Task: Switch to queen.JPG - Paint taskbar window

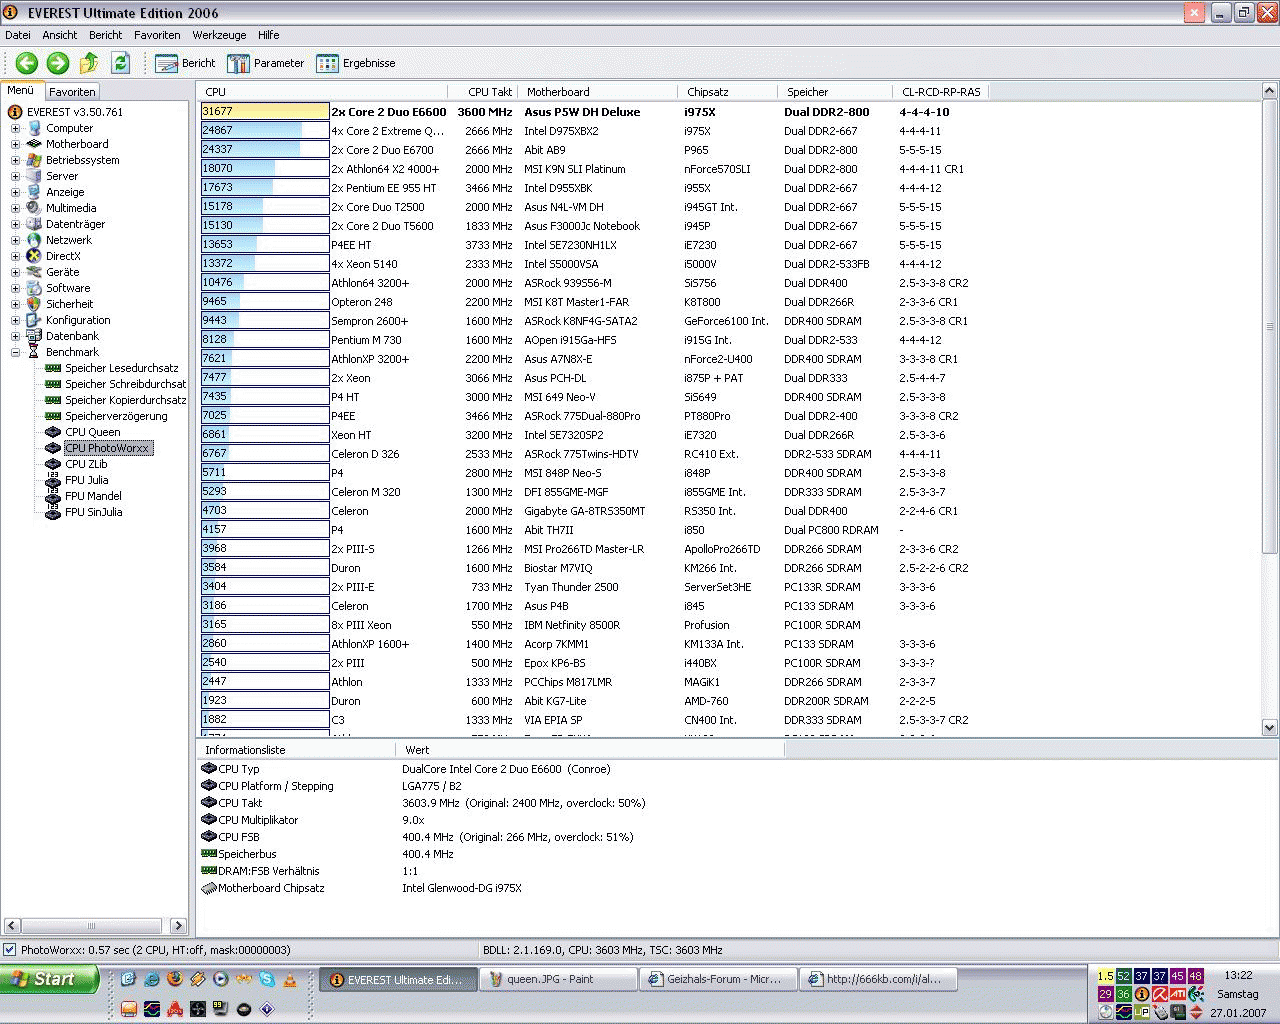Action: (558, 979)
